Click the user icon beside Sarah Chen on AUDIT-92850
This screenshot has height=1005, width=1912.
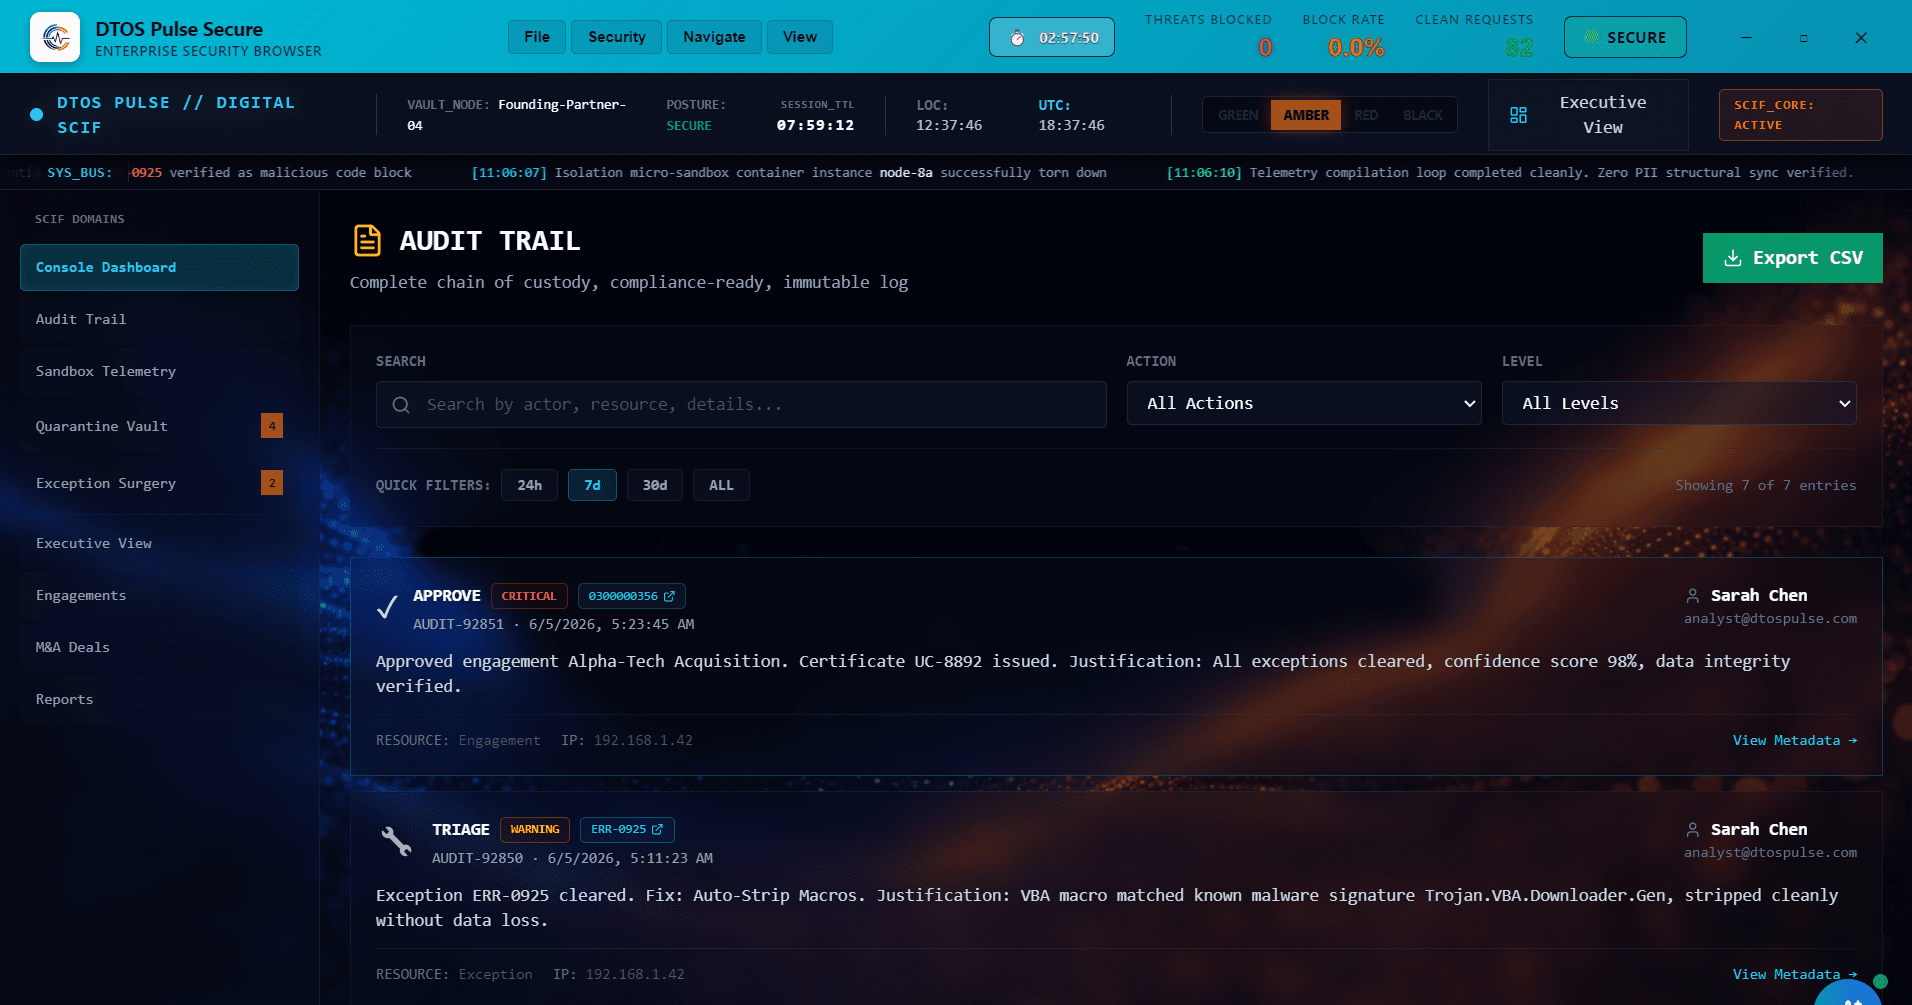(1692, 830)
